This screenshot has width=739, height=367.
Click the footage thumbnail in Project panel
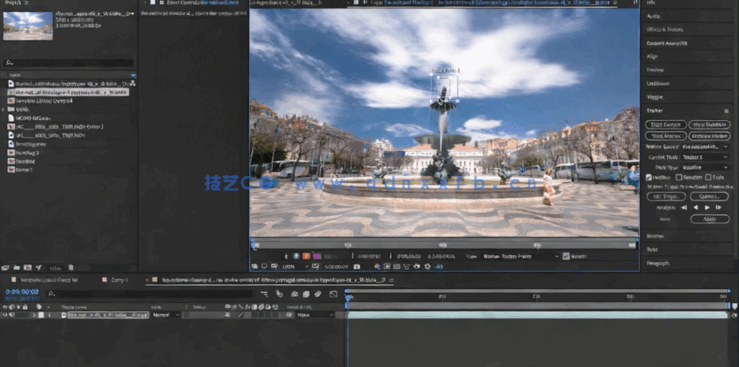[28, 26]
